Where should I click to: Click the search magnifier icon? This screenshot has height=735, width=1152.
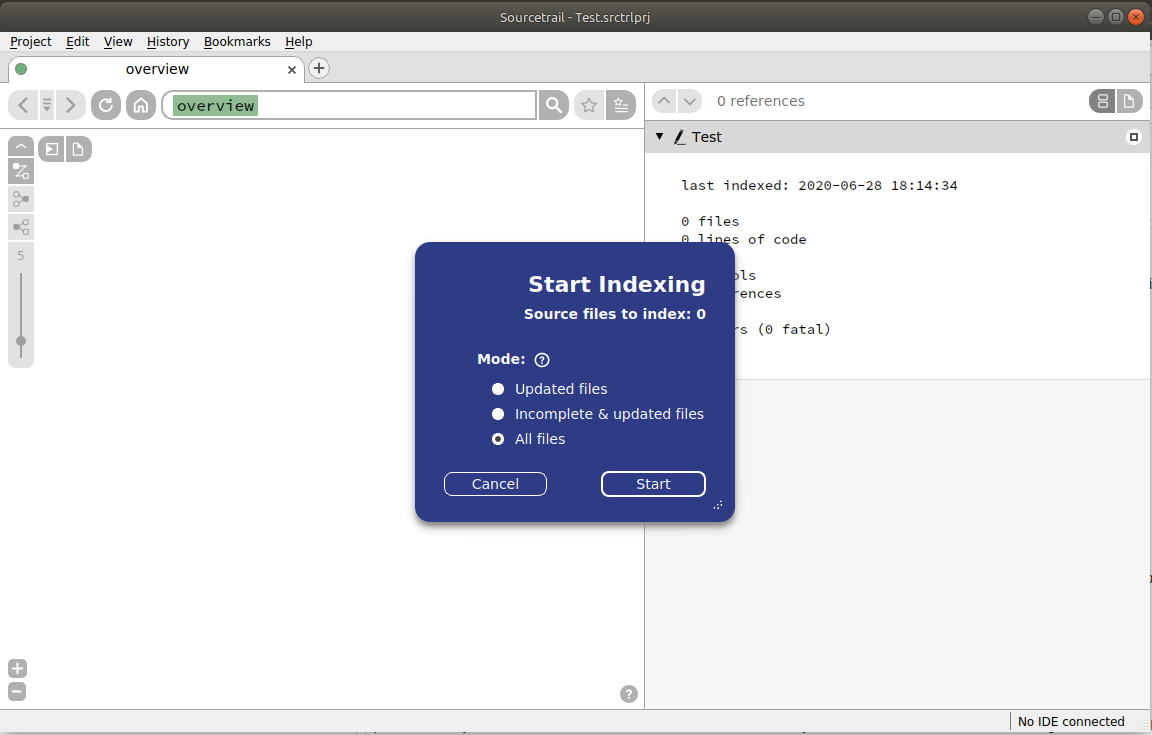click(553, 104)
